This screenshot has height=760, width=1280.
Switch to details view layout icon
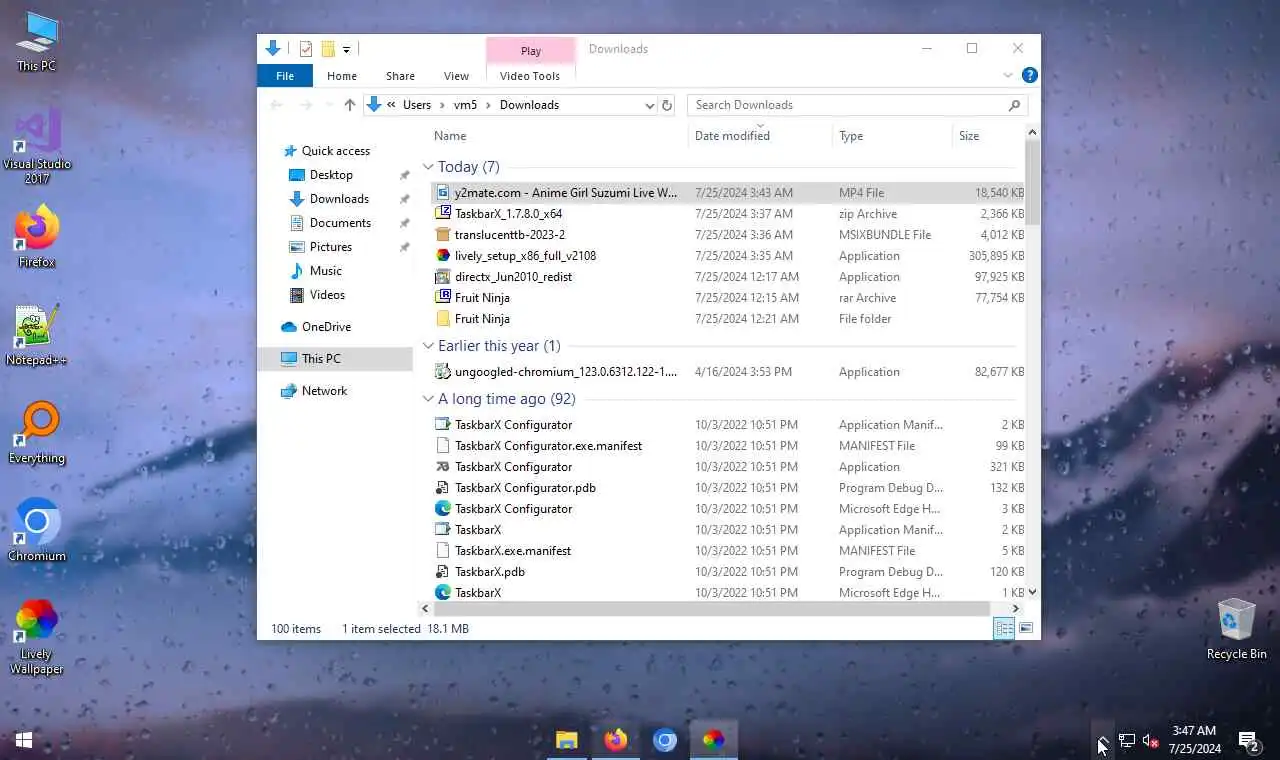(1004, 628)
